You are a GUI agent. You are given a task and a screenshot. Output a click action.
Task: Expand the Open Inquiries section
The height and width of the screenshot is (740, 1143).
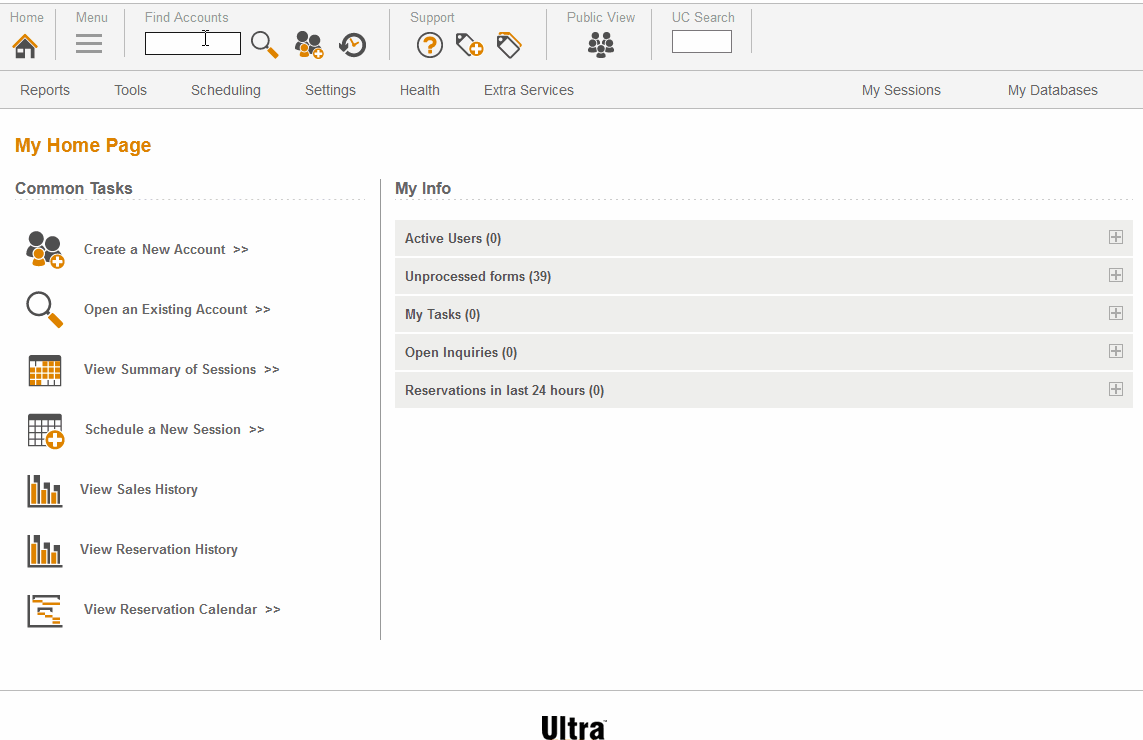(1115, 351)
